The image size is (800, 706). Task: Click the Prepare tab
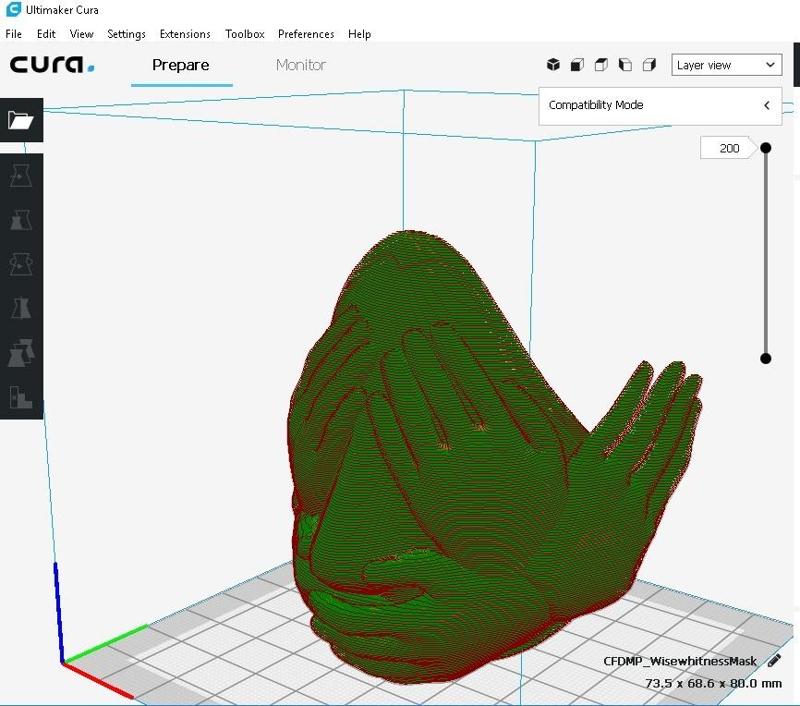(181, 65)
